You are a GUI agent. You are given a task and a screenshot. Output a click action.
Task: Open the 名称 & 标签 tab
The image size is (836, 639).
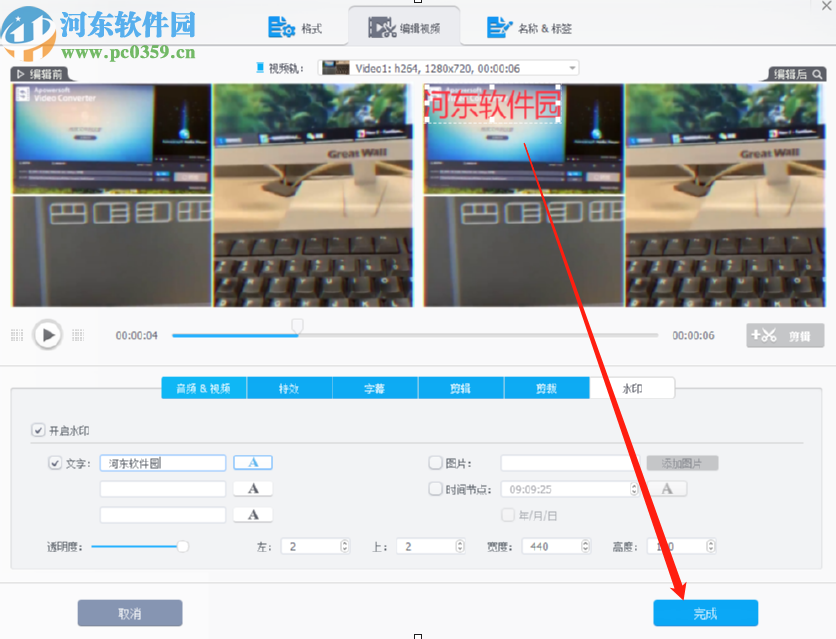pyautogui.click(x=529, y=28)
